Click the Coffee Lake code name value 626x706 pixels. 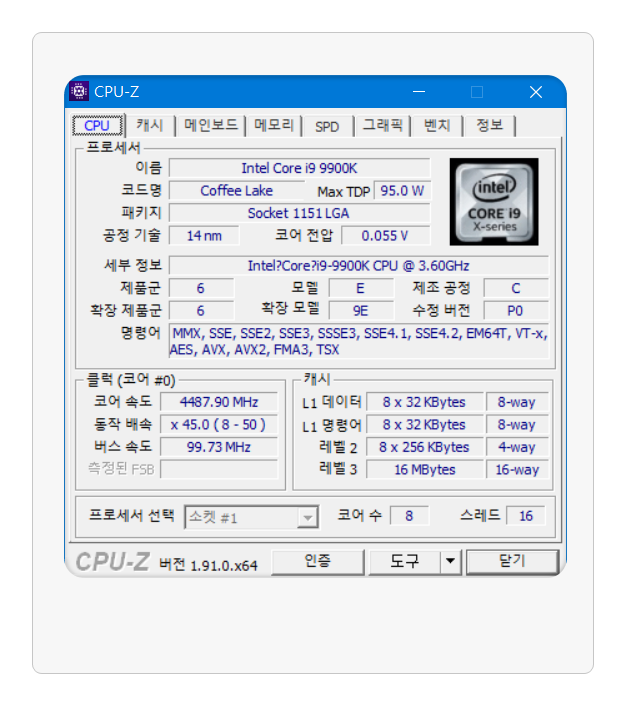click(x=237, y=190)
